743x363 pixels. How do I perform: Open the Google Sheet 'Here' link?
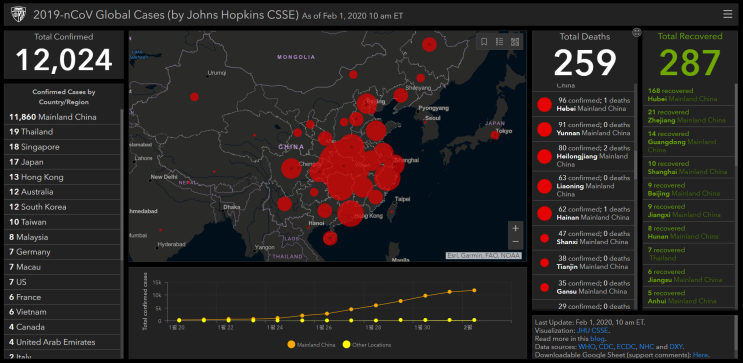699,354
